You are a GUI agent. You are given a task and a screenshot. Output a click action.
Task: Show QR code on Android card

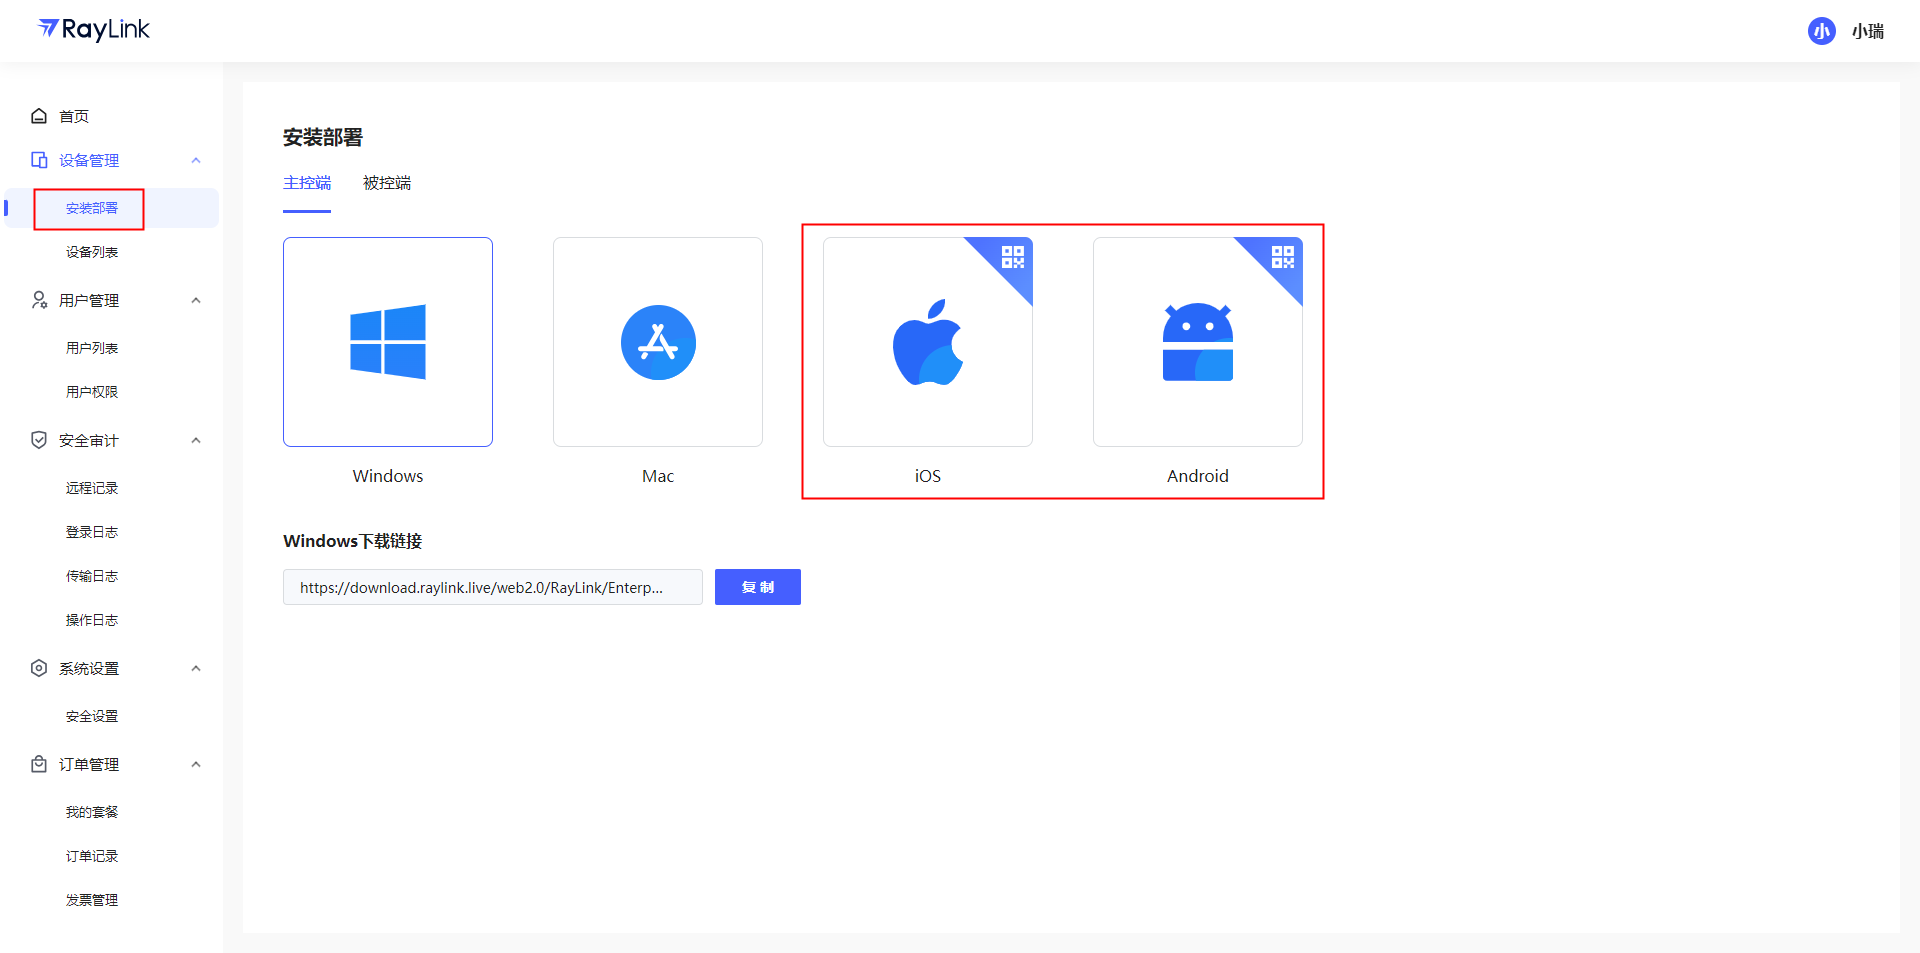coord(1283,257)
